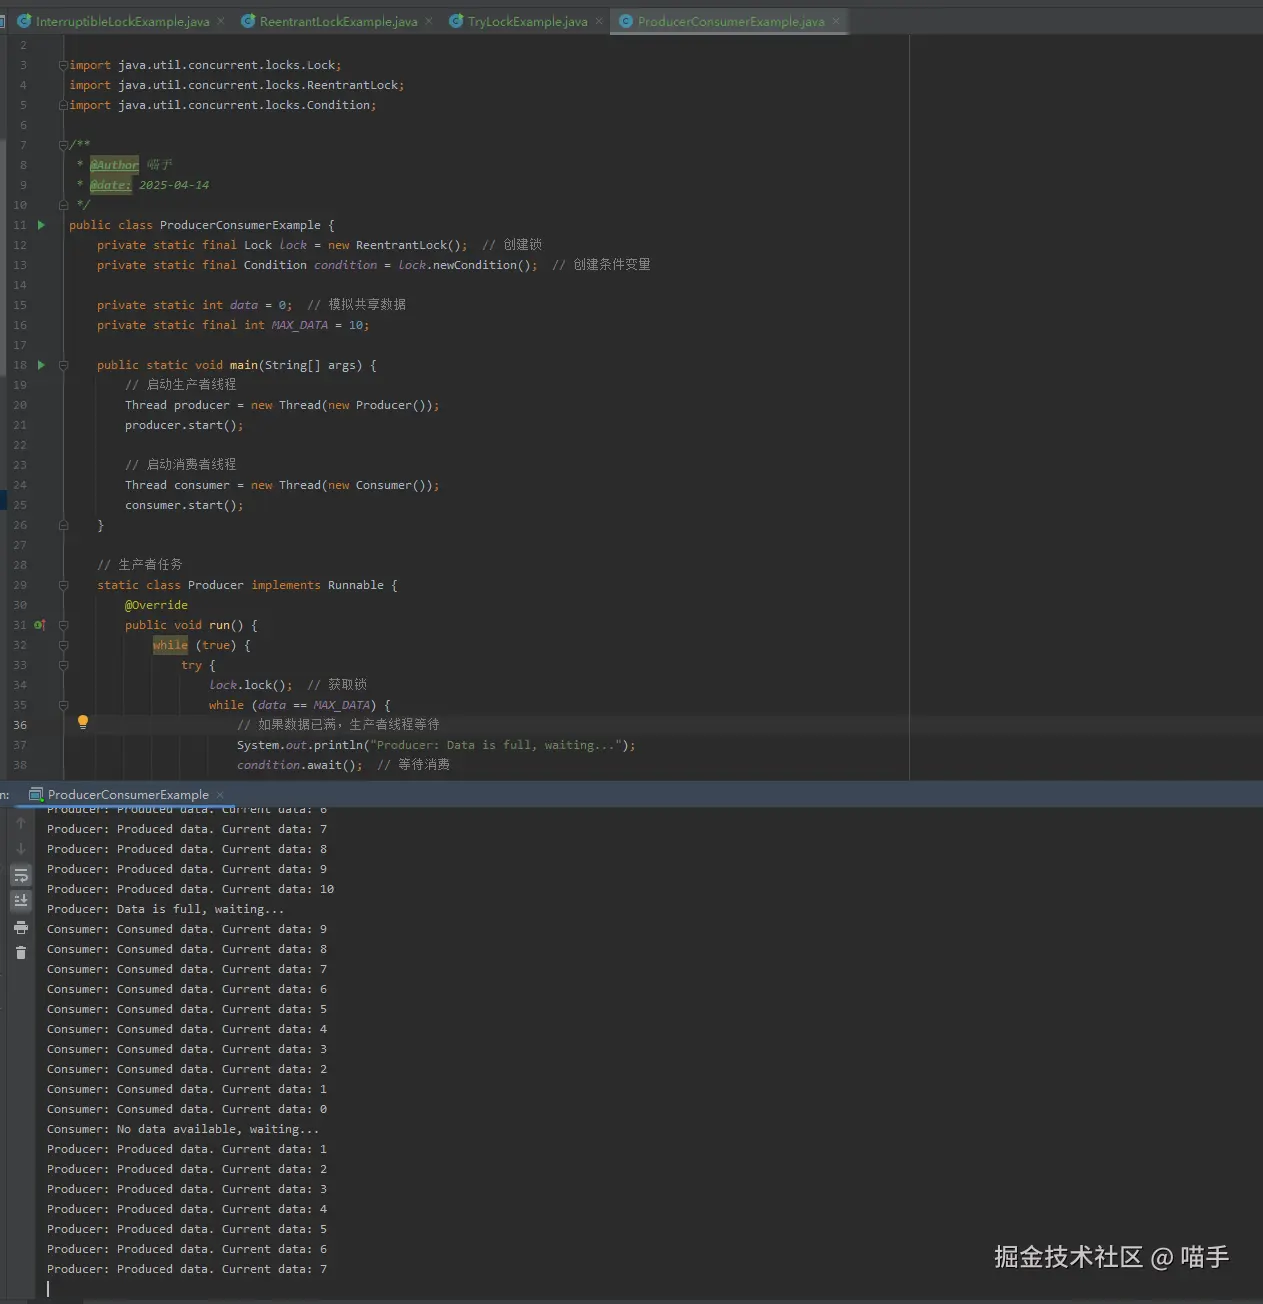Click 'condition.await();' on line 38
This screenshot has height=1304, width=1263.
300,765
